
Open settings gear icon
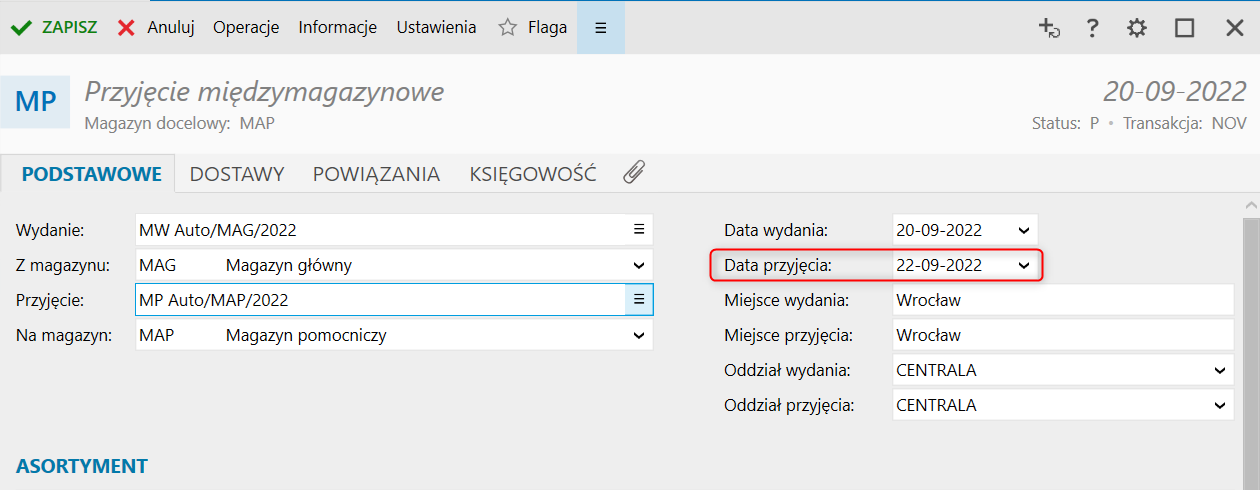pos(1137,28)
